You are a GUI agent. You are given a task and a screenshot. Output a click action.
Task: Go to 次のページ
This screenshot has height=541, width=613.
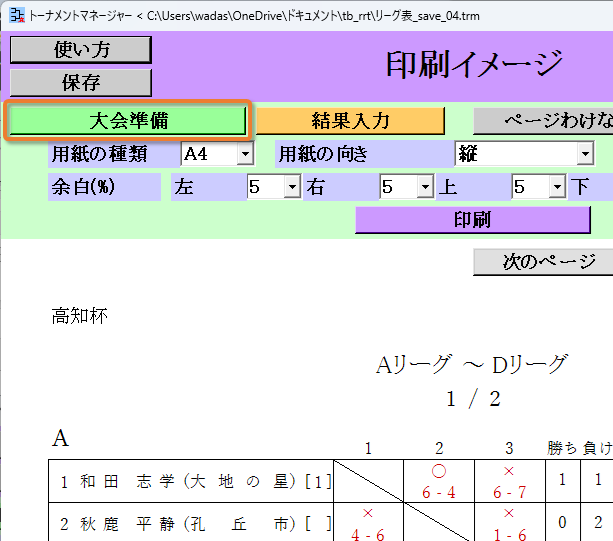[x=543, y=262]
